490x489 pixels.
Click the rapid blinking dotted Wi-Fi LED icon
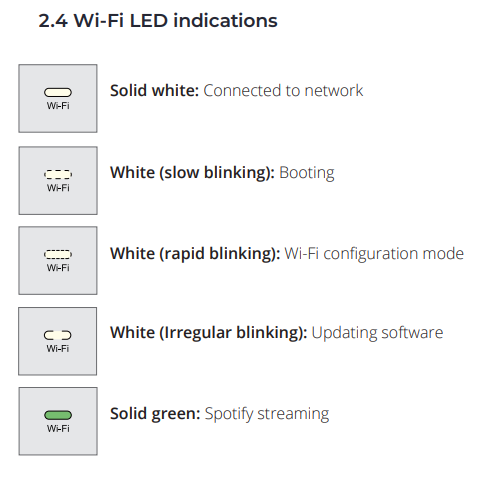(58, 260)
